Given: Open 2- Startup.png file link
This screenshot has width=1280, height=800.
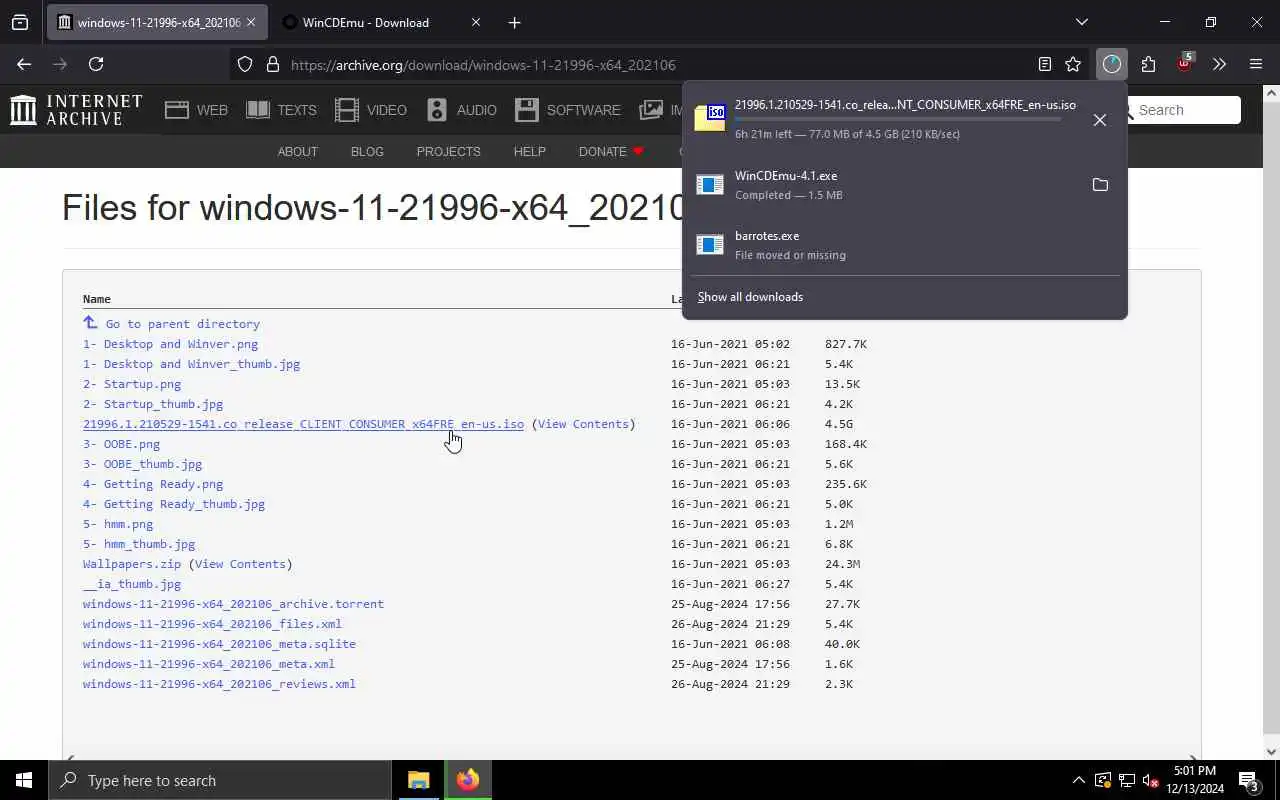Looking at the screenshot, I should click(132, 384).
